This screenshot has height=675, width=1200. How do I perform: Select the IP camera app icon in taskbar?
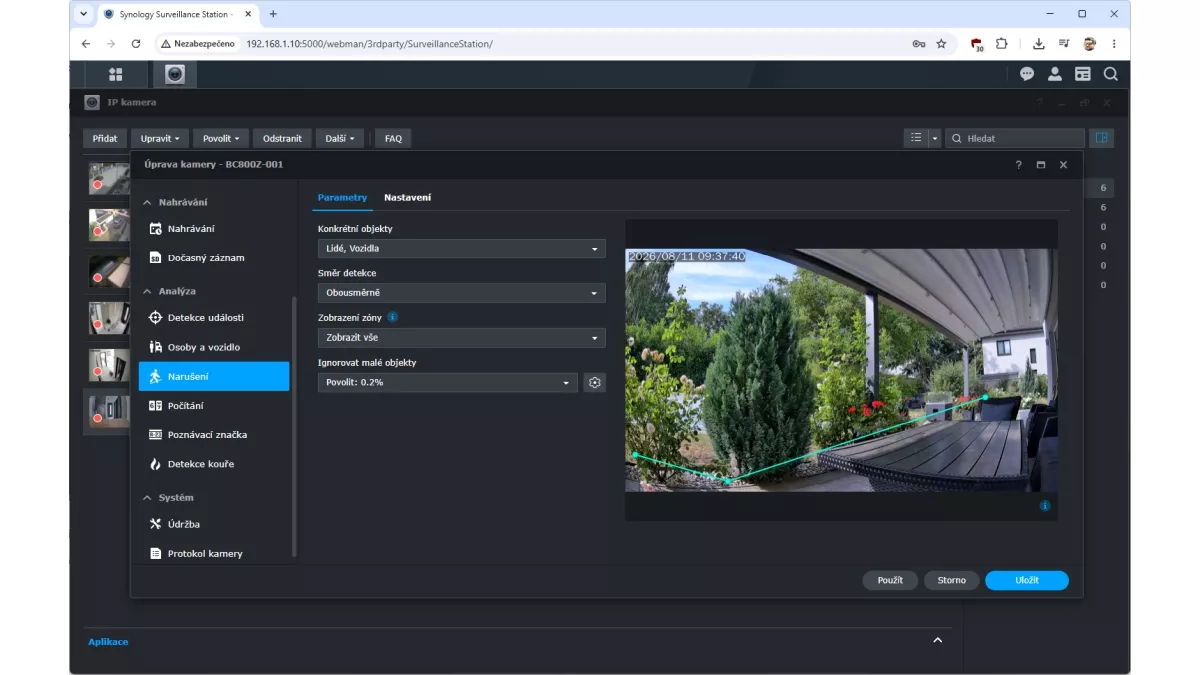[175, 74]
